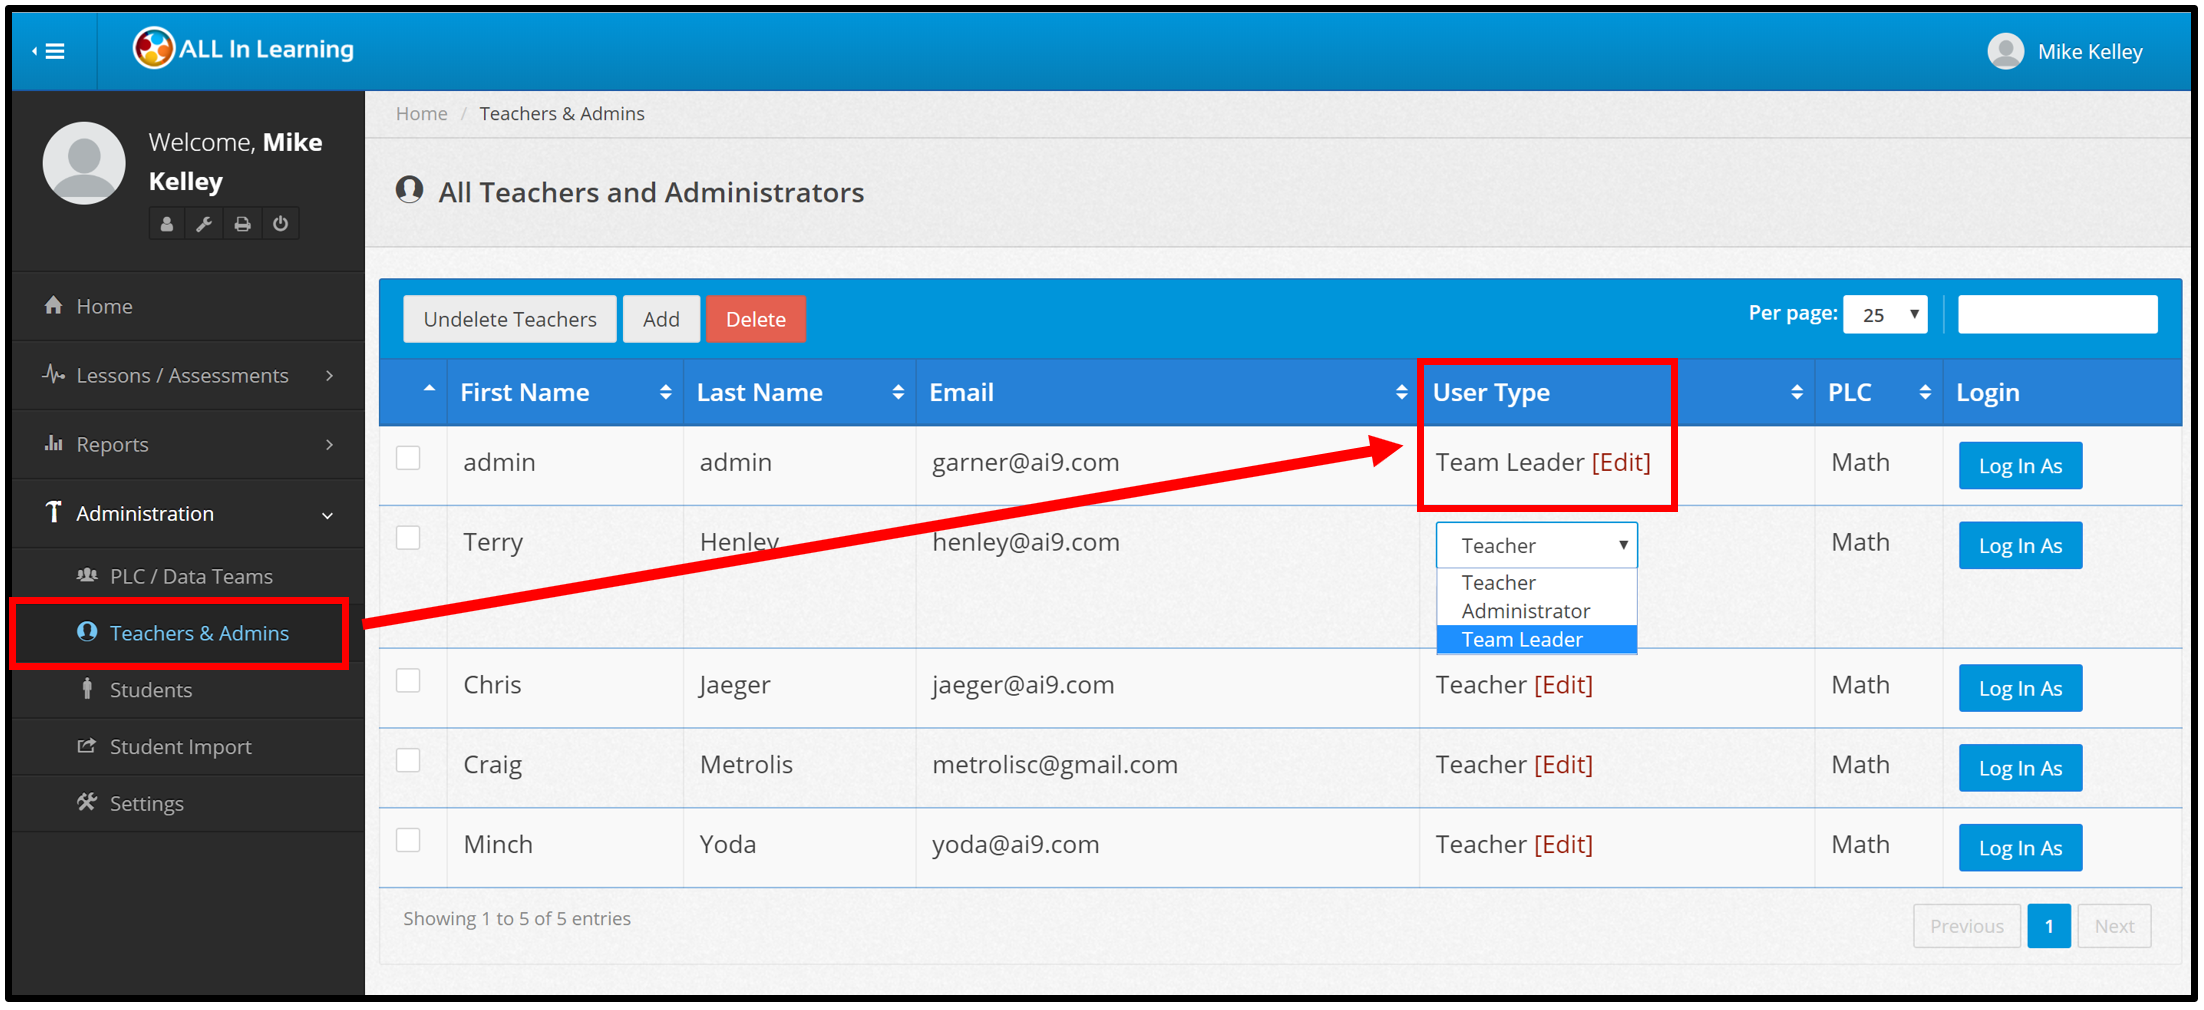Click Log In As for Craig Metrolis
This screenshot has width=2204, height=1010.
tap(2019, 768)
